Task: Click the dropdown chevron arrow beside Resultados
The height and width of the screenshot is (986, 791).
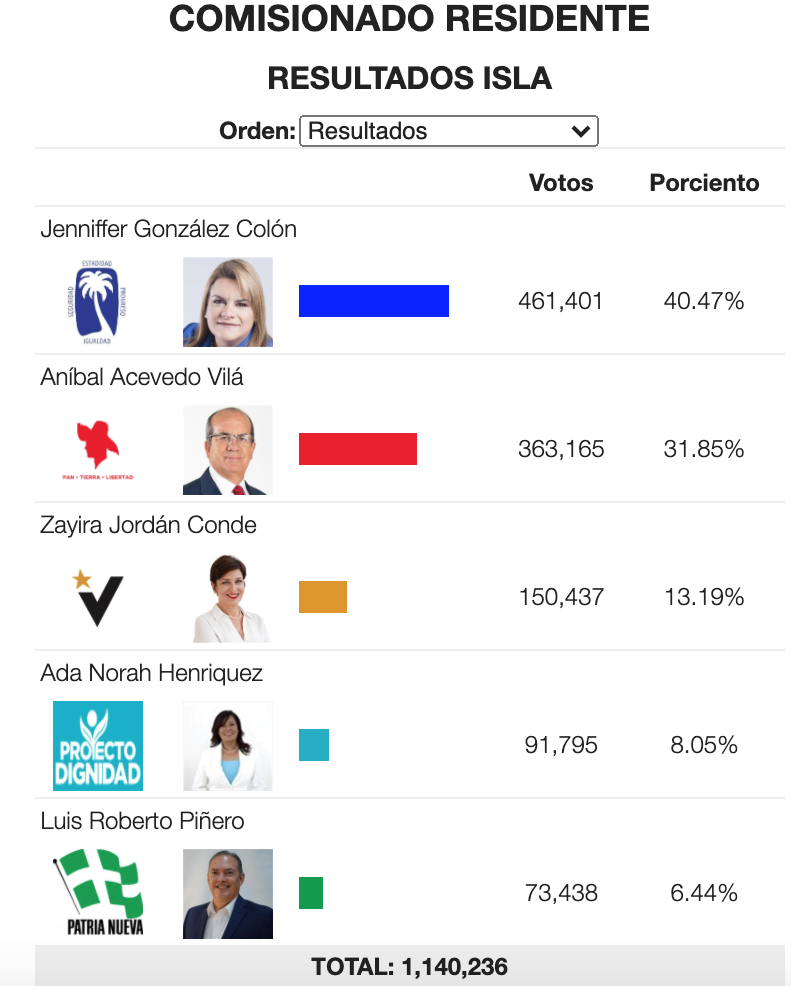Action: click(x=580, y=131)
